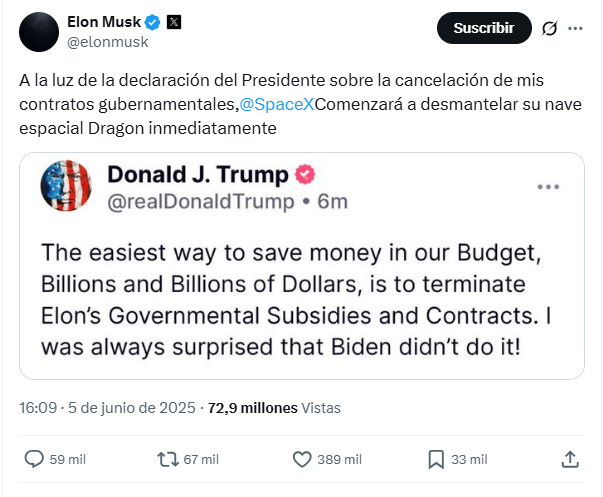Open Donald J. Trump's profile picture
This screenshot has height=497, width=603.
66,185
